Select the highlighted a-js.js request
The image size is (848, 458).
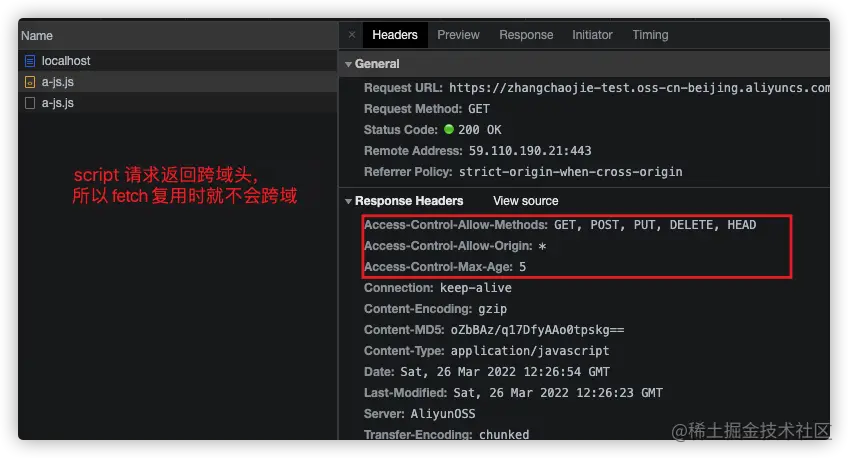178,82
